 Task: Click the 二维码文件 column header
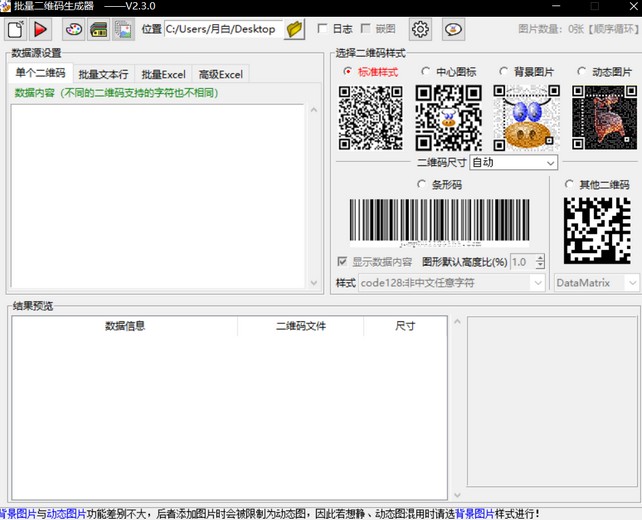(301, 326)
